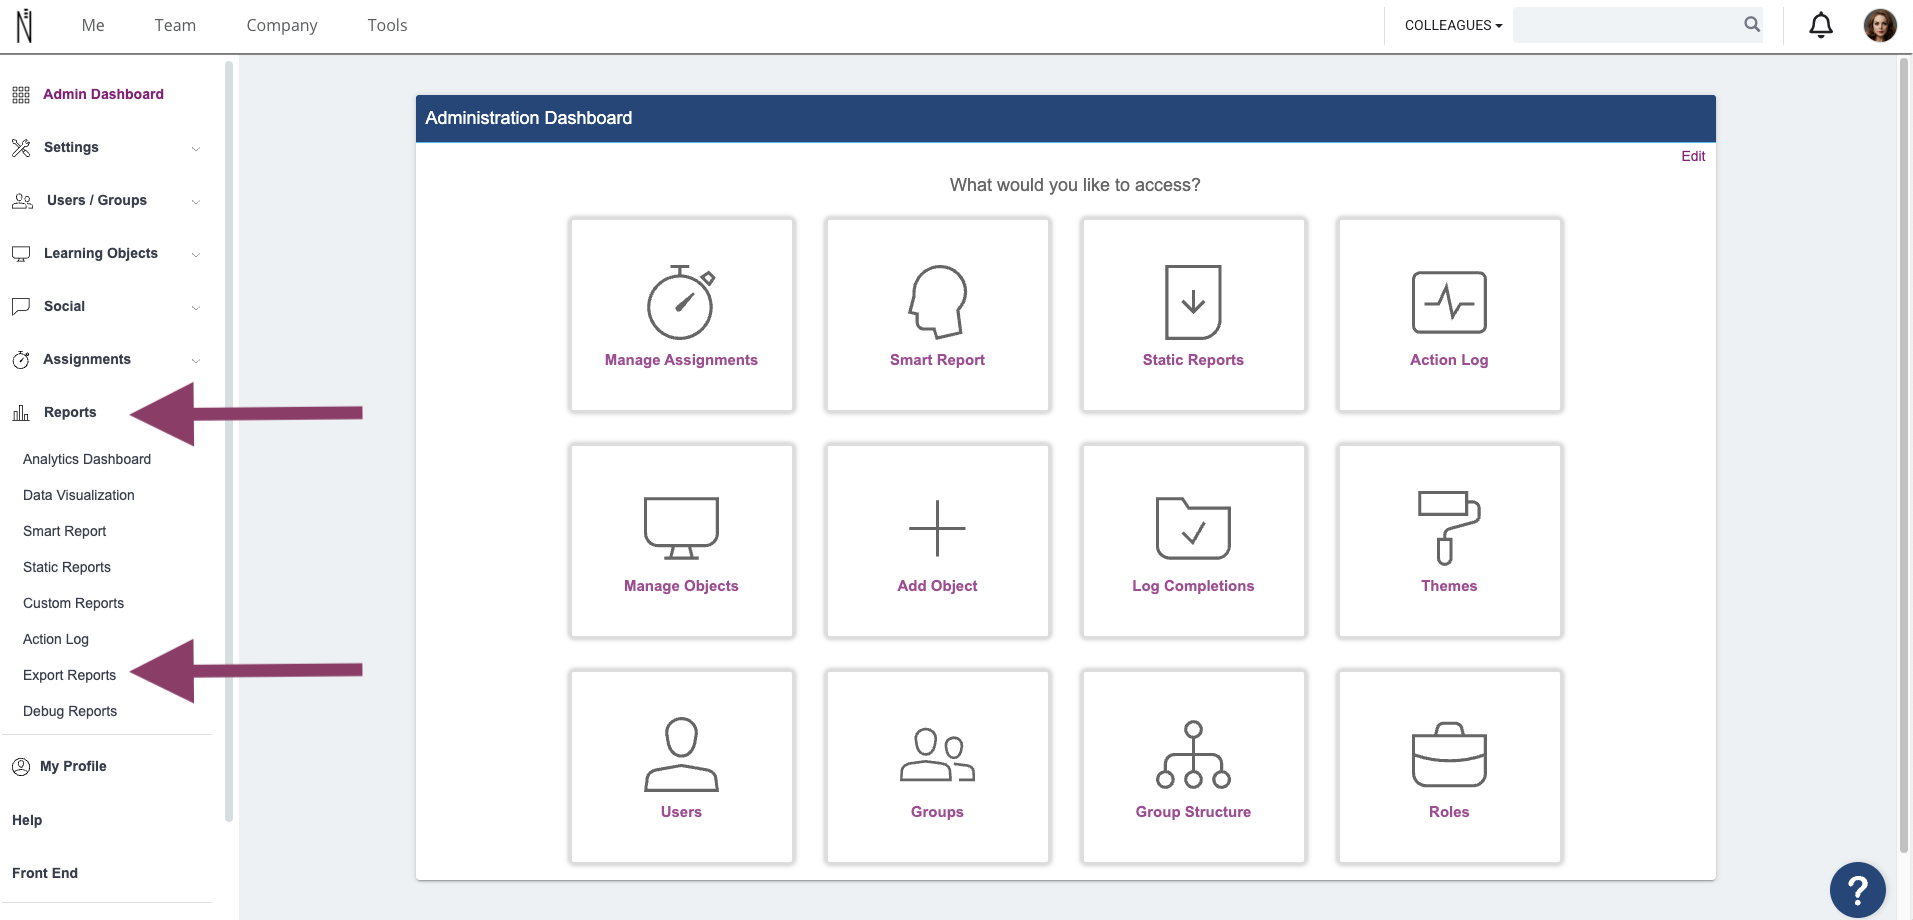Viewport: 1913px width, 920px height.
Task: Select Analytics Dashboard under Reports
Action: (x=87, y=459)
